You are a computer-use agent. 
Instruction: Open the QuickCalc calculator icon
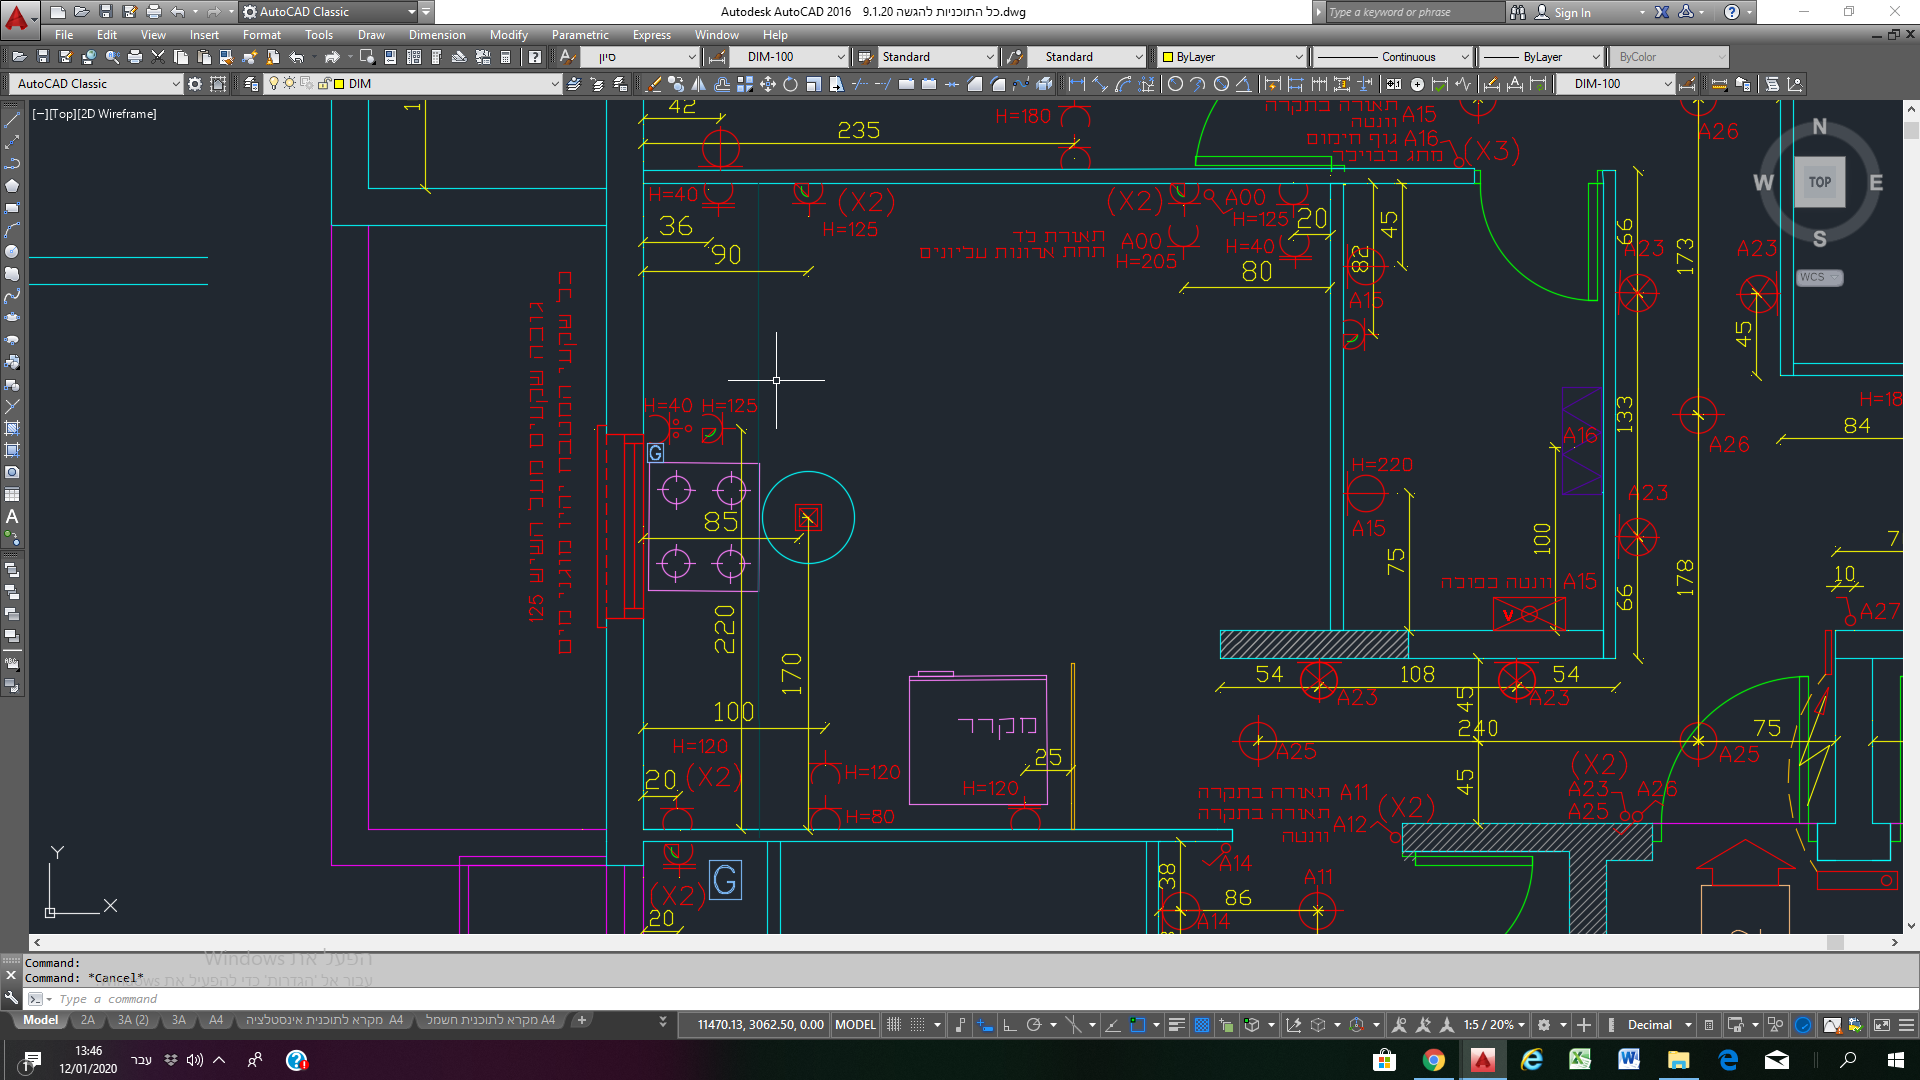[x=506, y=57]
